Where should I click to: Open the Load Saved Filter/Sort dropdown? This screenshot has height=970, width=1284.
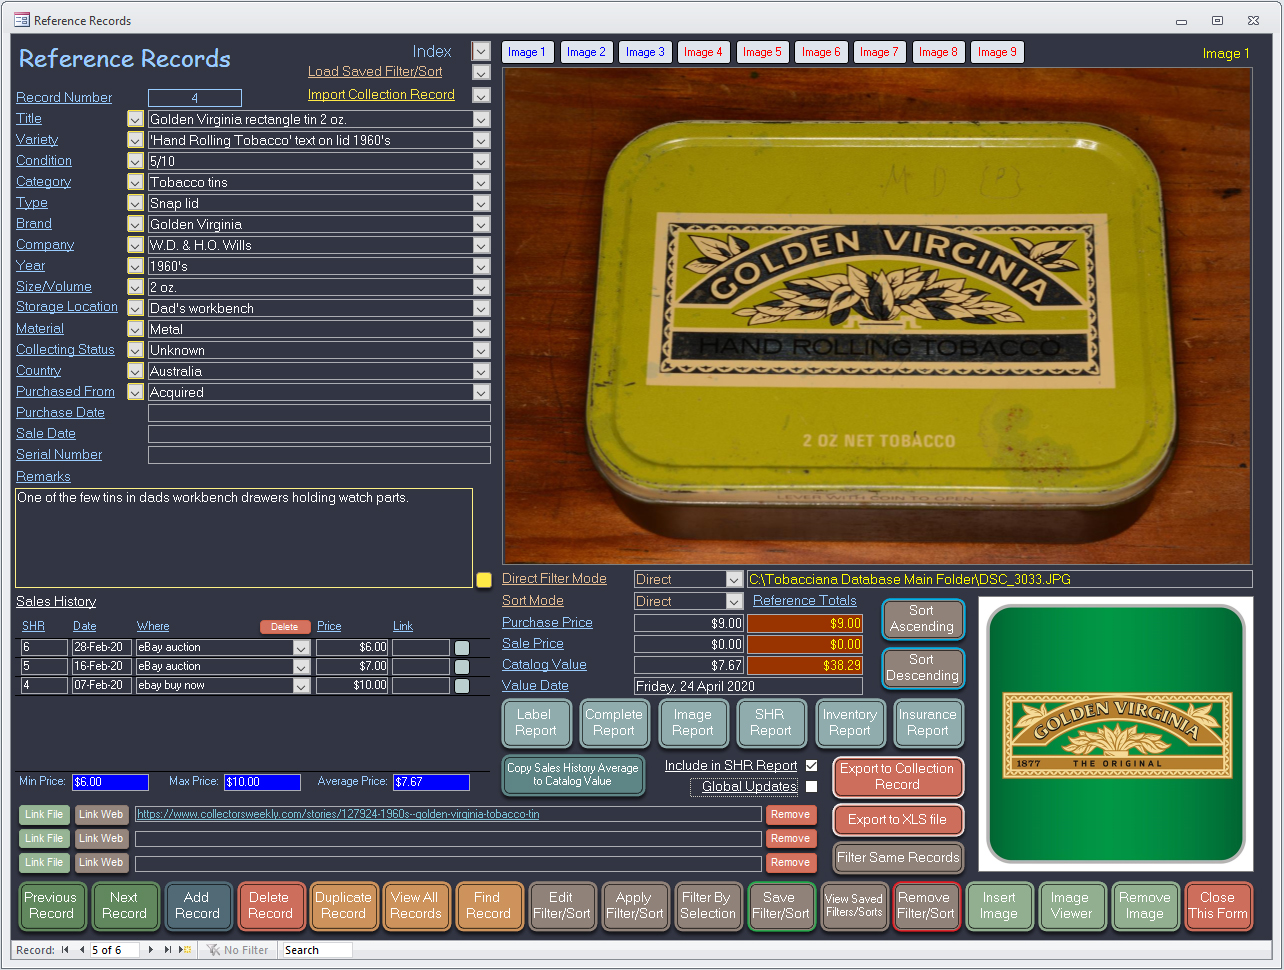tap(481, 73)
